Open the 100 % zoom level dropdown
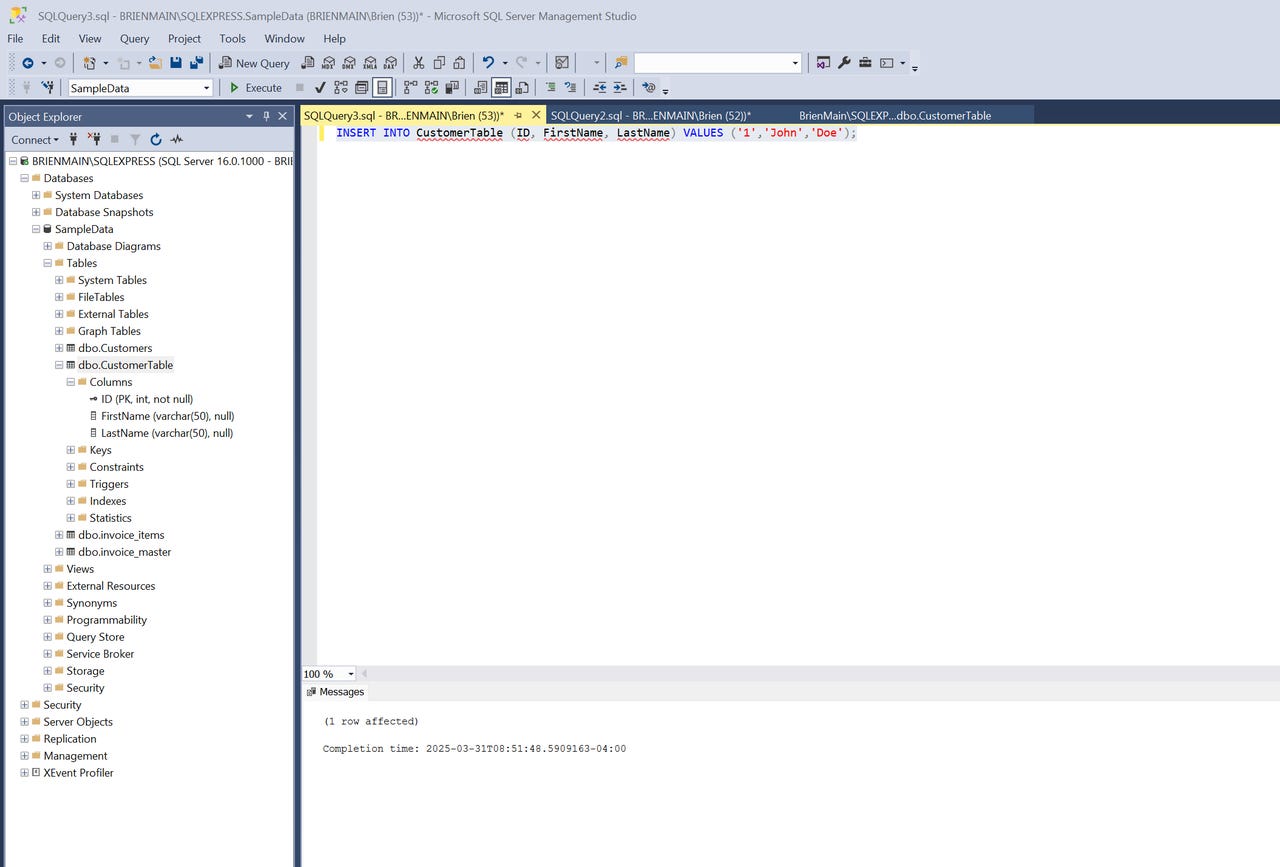Screen dimensions: 1280x867 (x=351, y=674)
